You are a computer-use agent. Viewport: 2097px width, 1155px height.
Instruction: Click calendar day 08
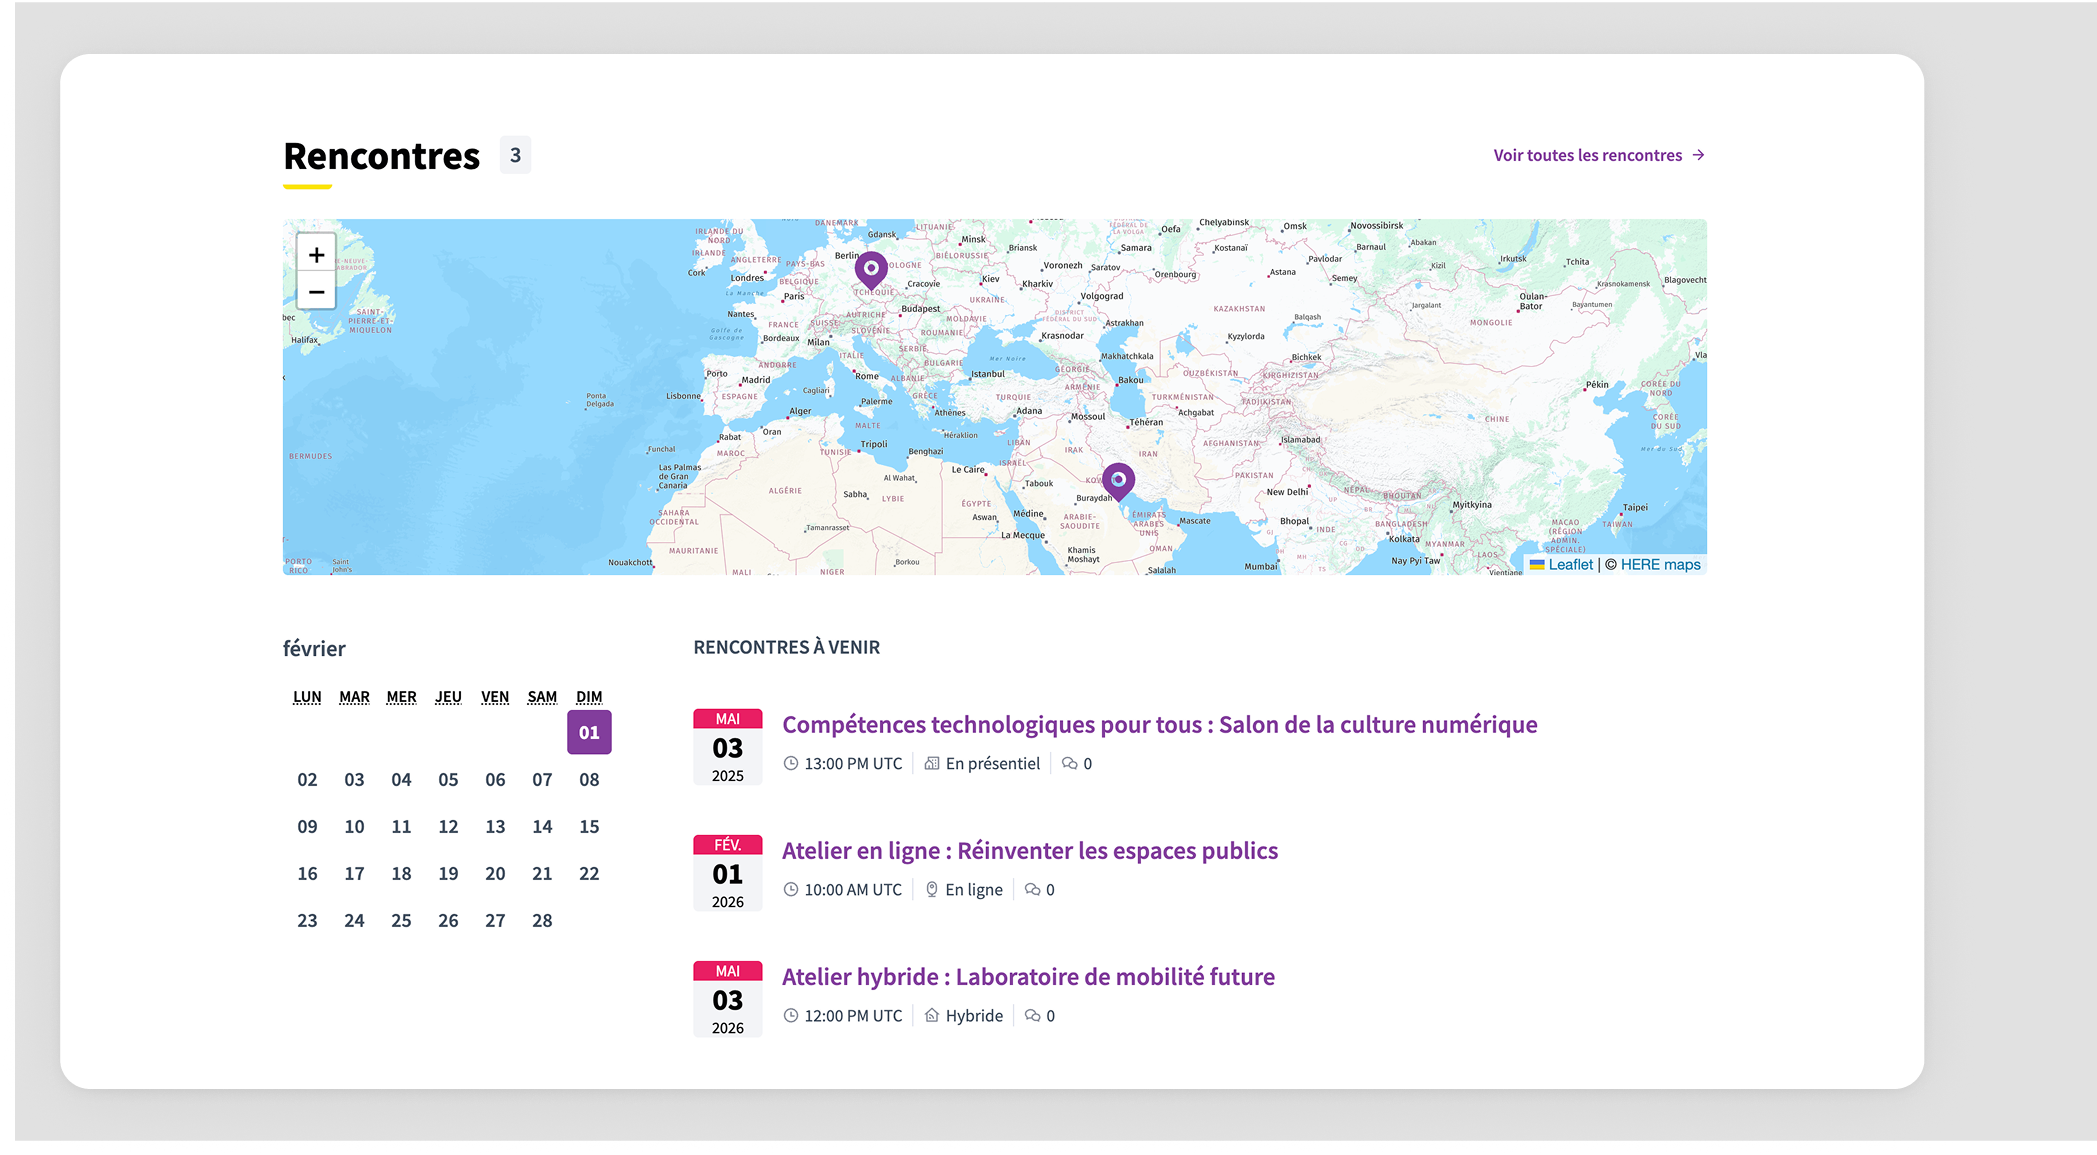tap(589, 779)
